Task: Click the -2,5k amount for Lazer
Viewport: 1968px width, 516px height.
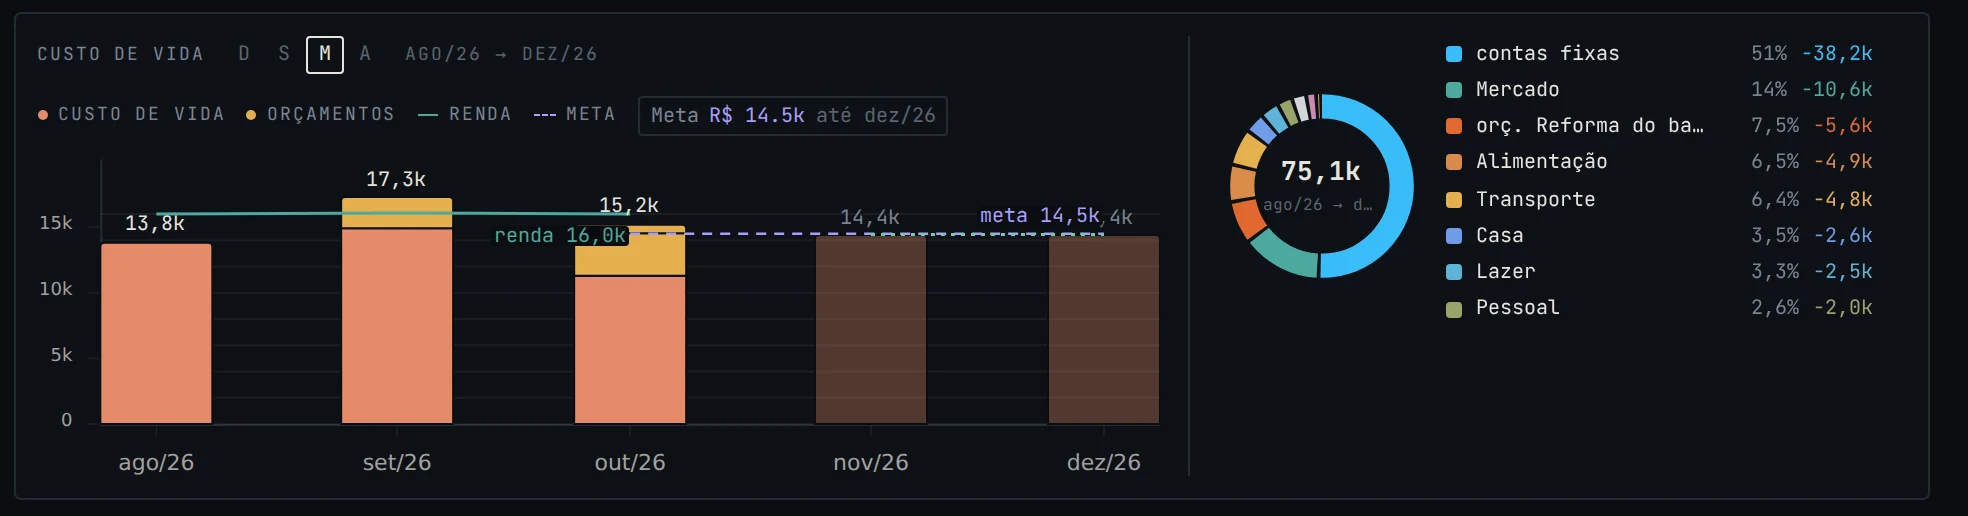Action: (x=1843, y=272)
